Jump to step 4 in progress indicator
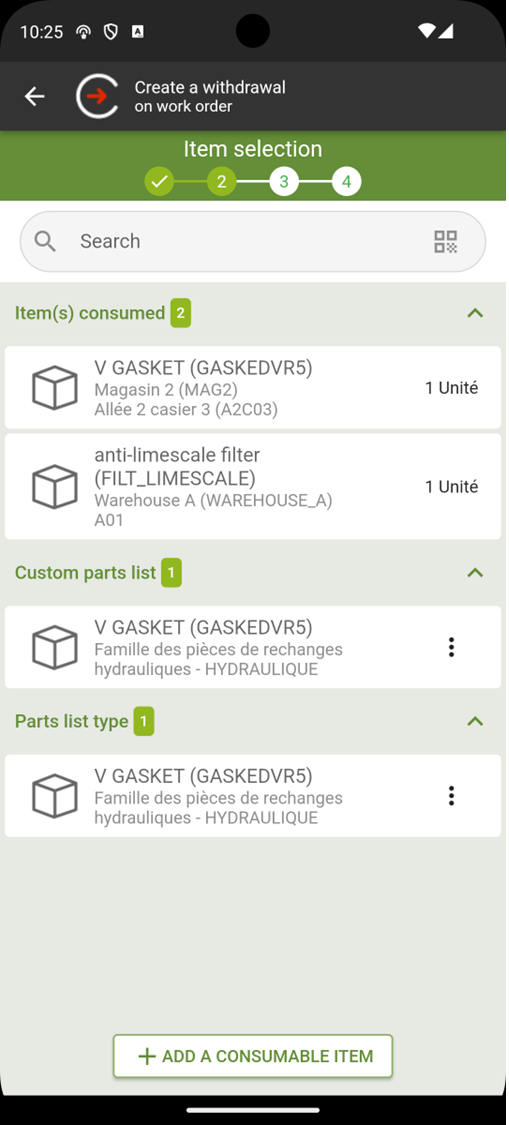The width and height of the screenshot is (509, 1125). tap(347, 182)
